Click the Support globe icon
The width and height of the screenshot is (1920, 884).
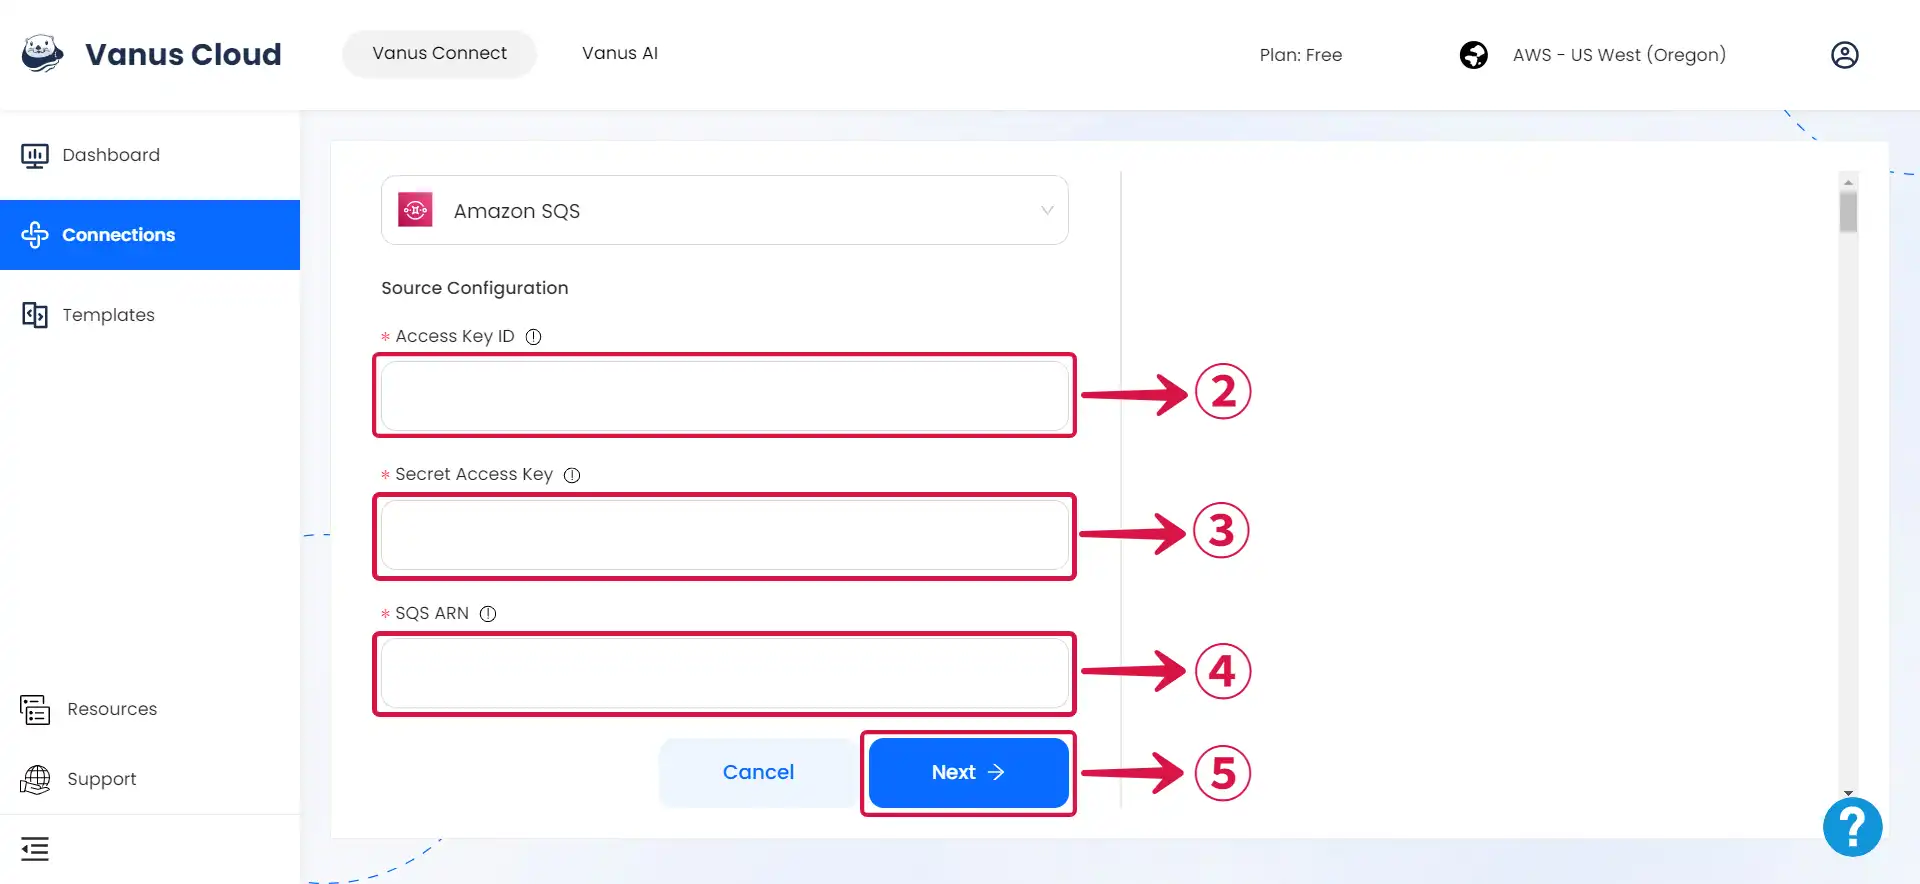[35, 779]
